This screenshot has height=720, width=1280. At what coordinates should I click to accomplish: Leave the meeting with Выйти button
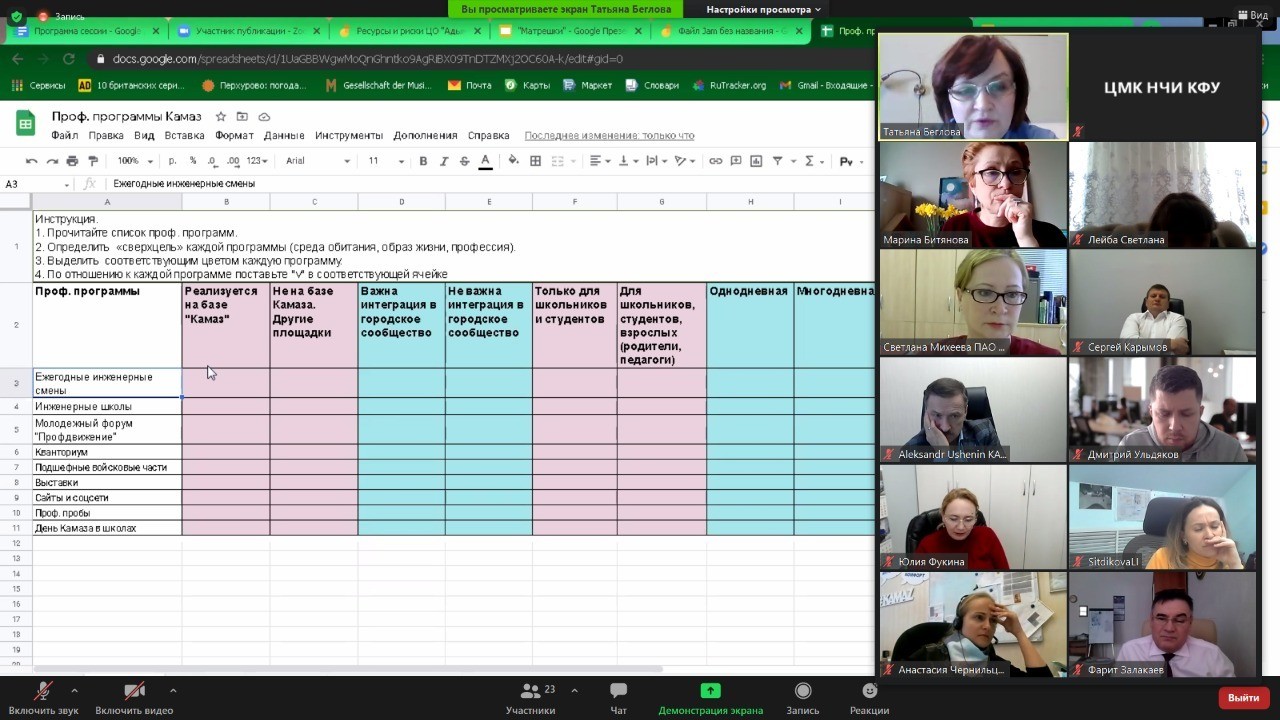(x=1243, y=697)
